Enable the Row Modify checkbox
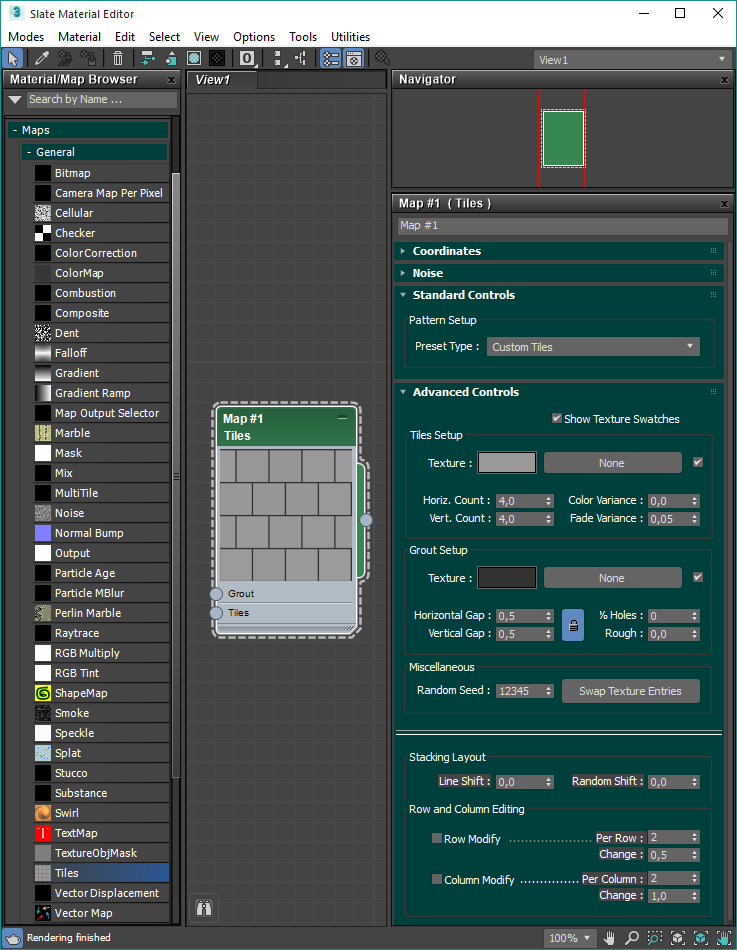737x950 pixels. [x=437, y=838]
